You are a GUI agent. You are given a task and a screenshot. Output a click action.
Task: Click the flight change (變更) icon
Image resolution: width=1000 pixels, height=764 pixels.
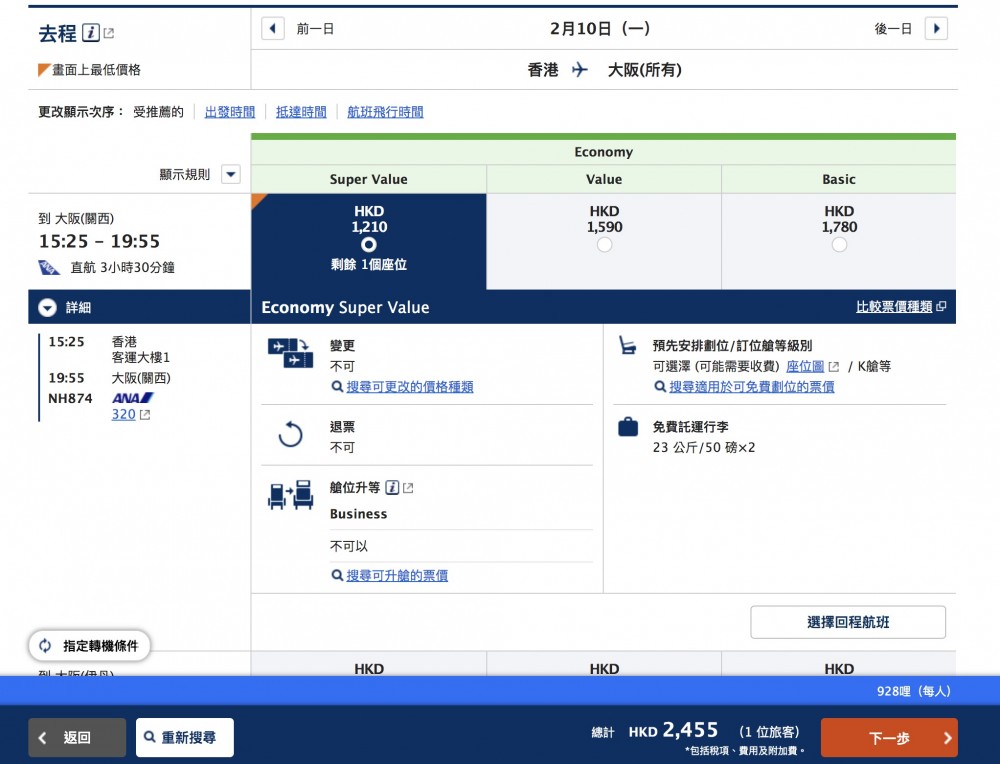(290, 353)
